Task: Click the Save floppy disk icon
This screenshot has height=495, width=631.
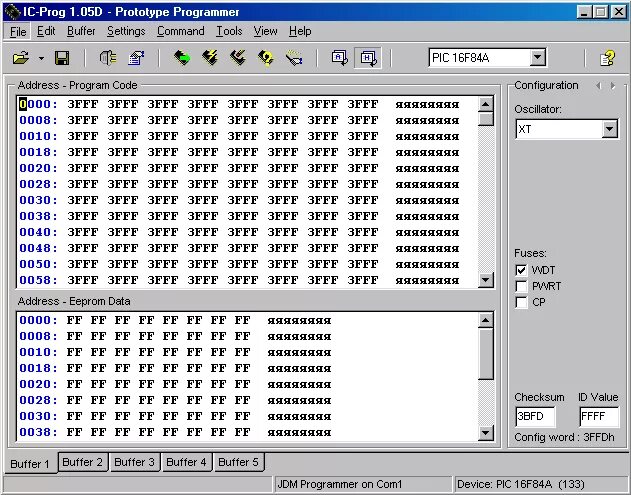Action: (x=62, y=58)
